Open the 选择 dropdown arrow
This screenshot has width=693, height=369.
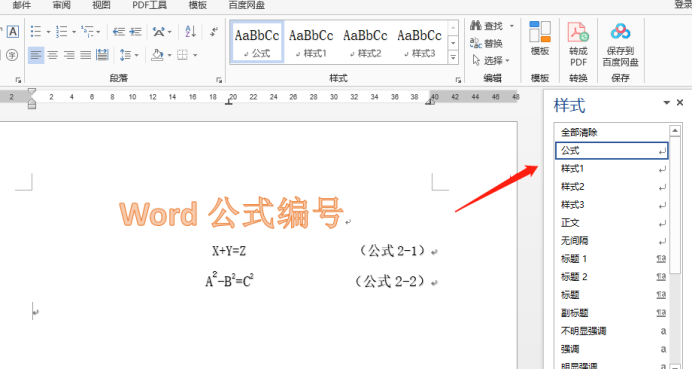[x=508, y=61]
